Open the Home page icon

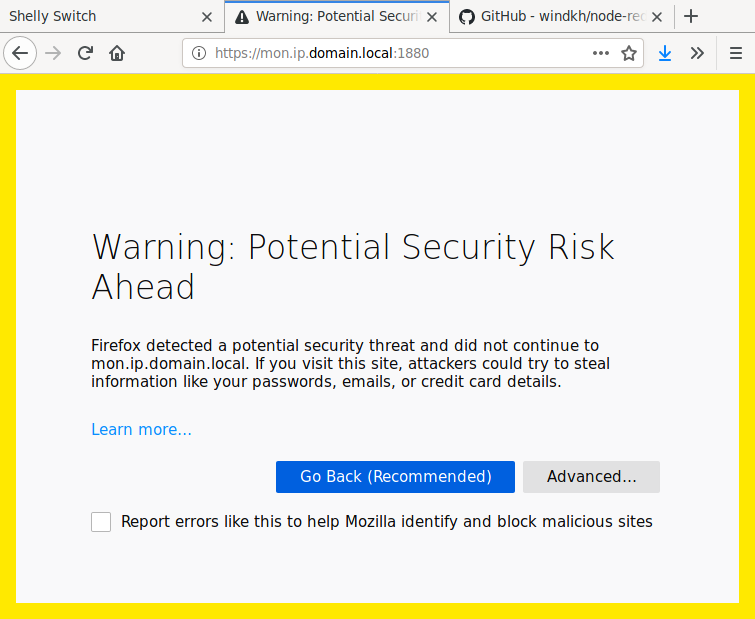pyautogui.click(x=117, y=53)
